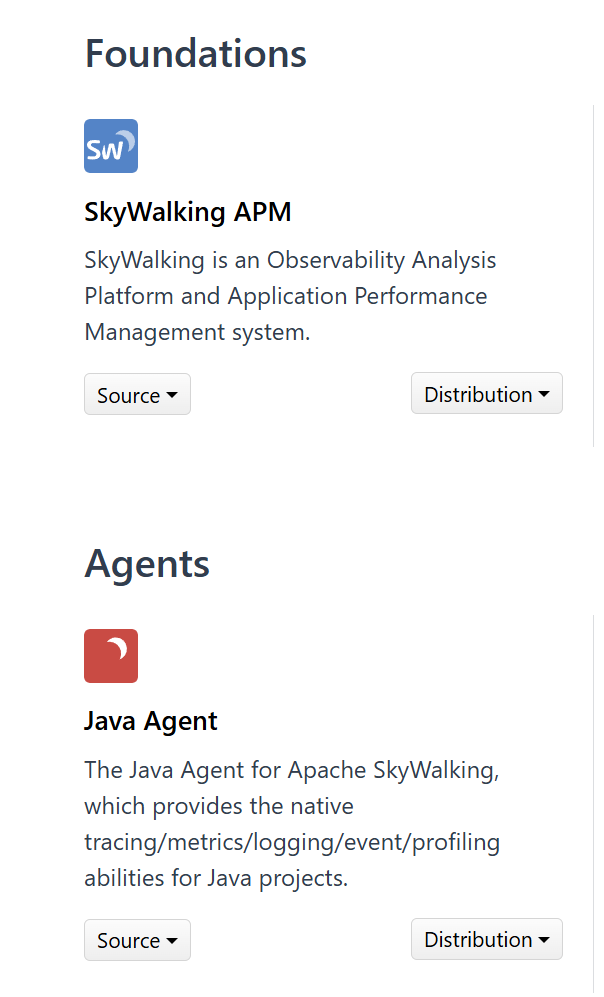Click the SkyWalking Observability Analysis Platform description

[x=291, y=296]
